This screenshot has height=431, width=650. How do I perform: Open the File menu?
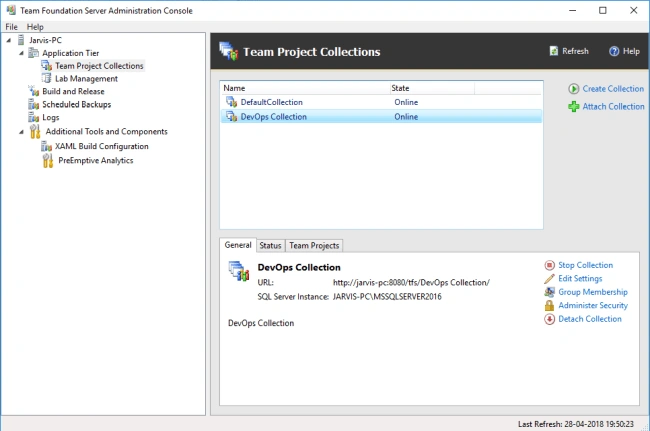pos(11,27)
